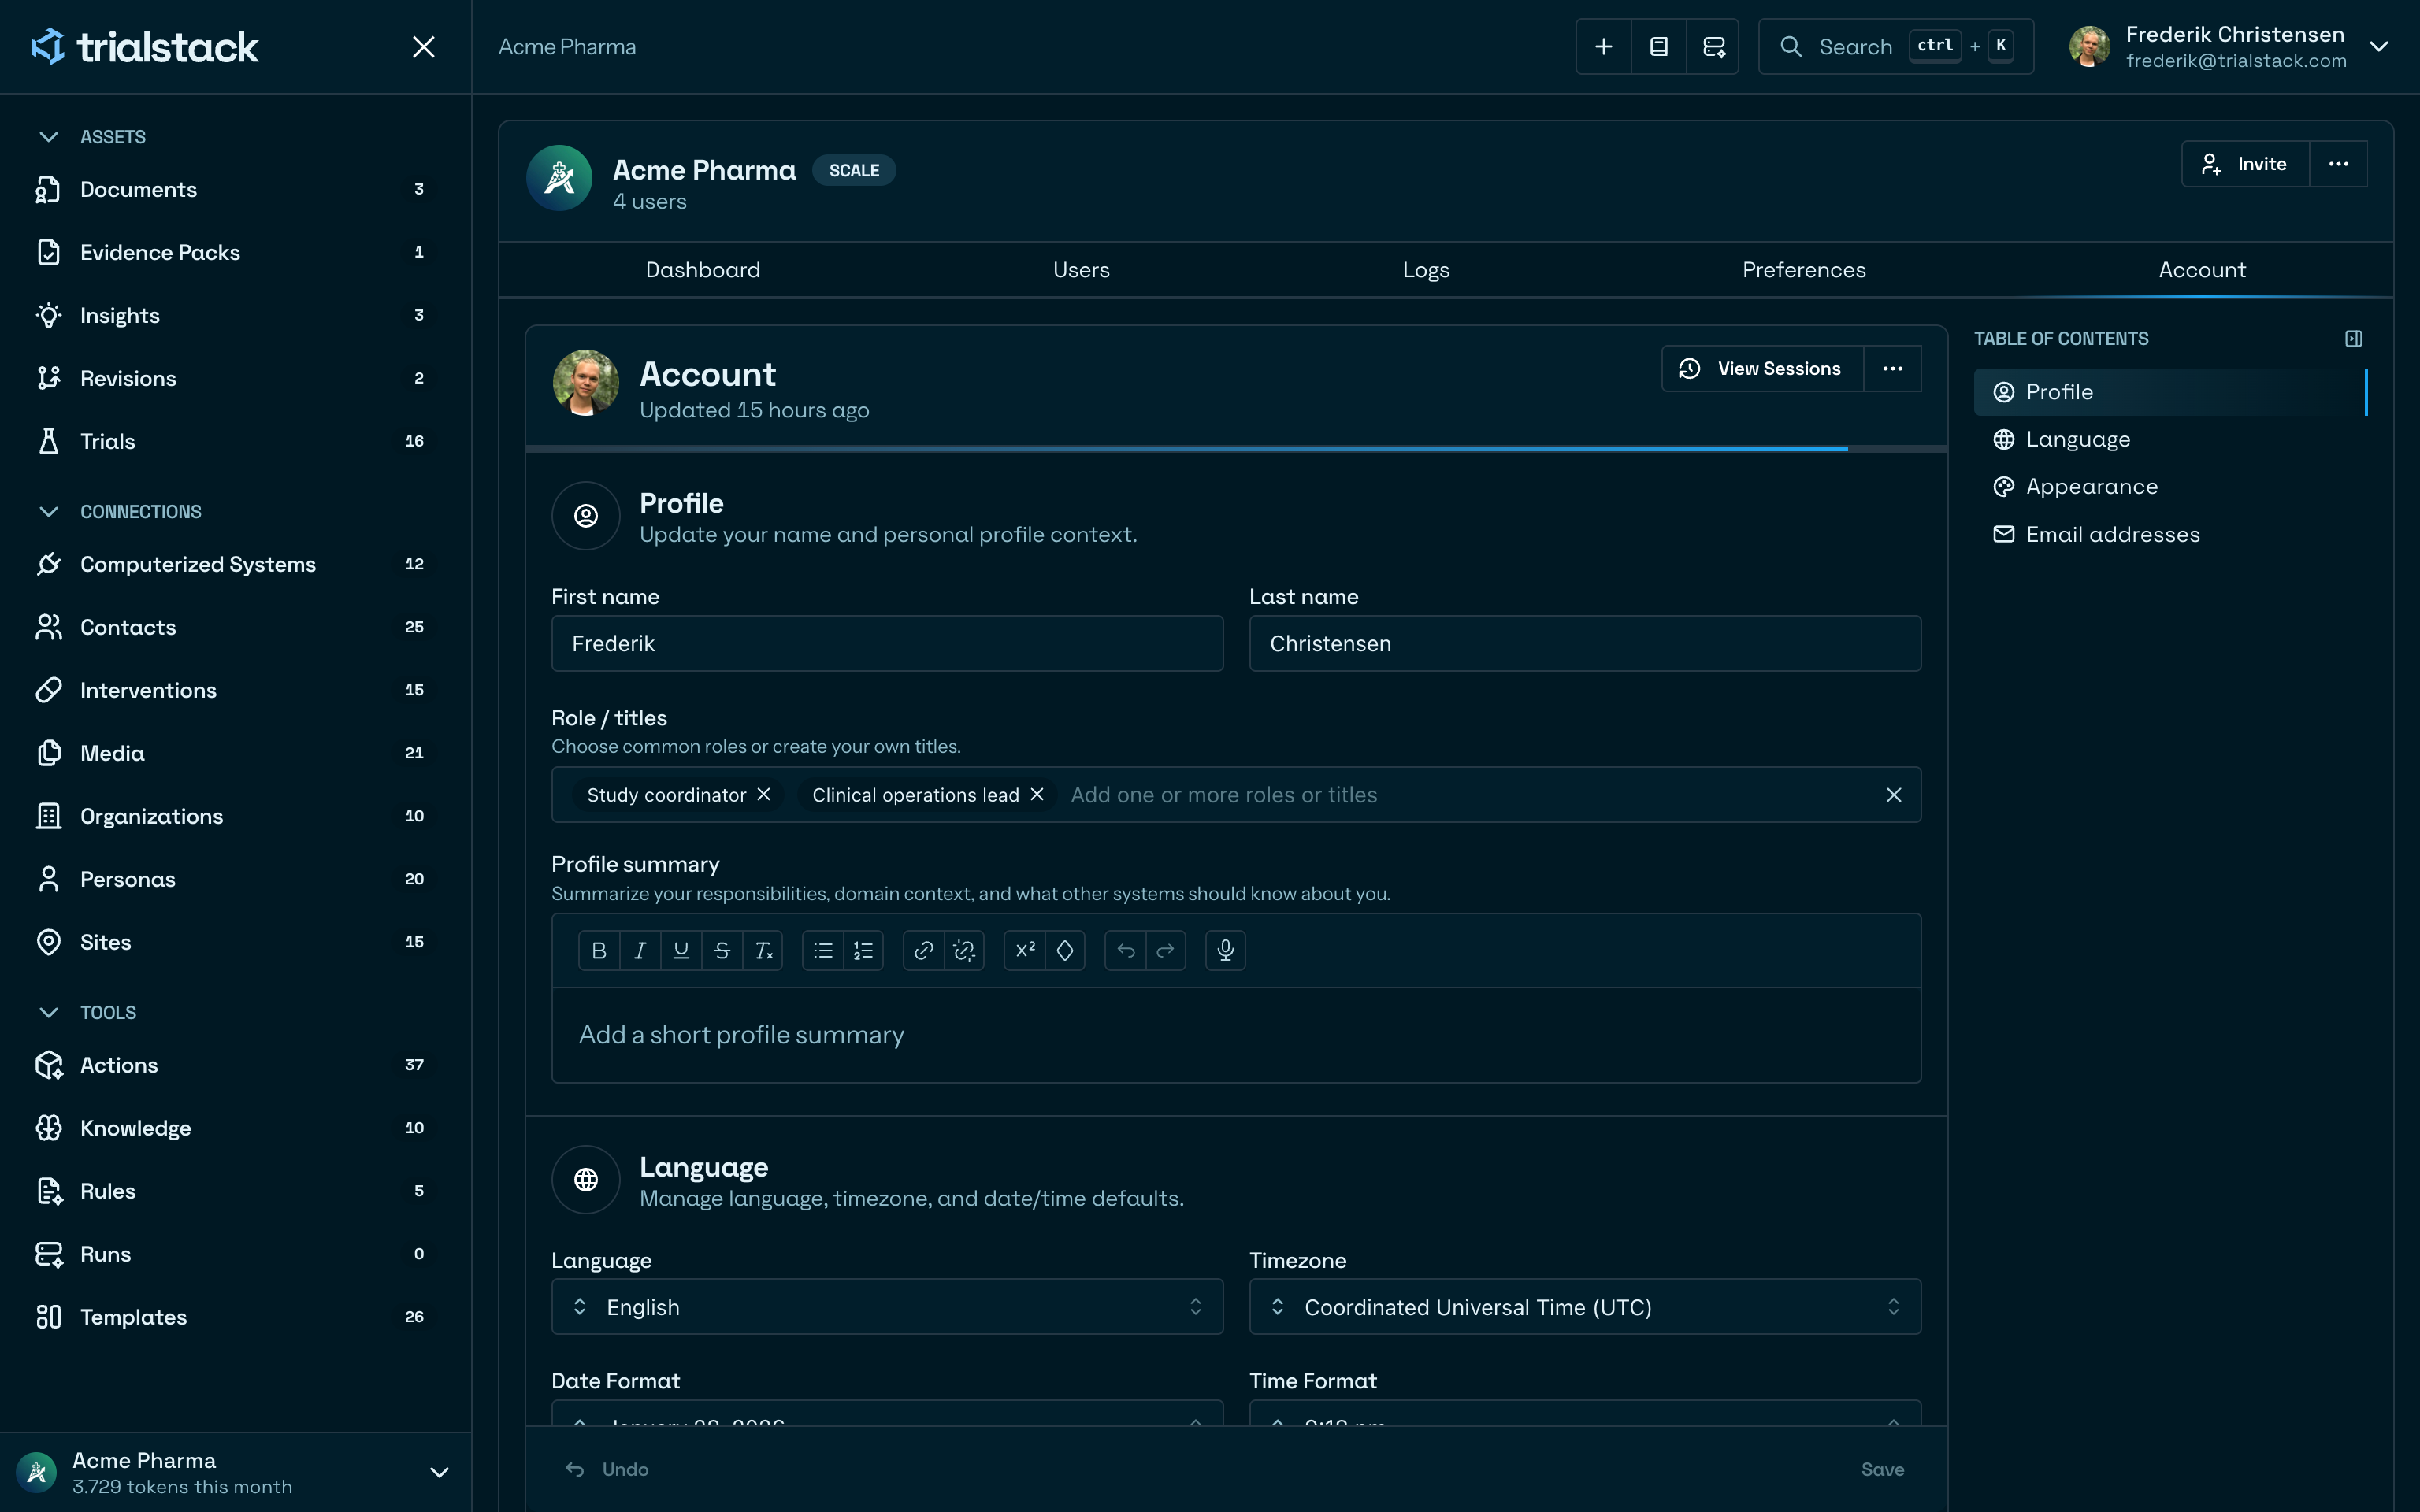The image size is (2420, 1512).
Task: Open Actions in the sidebar
Action: click(x=236, y=1065)
